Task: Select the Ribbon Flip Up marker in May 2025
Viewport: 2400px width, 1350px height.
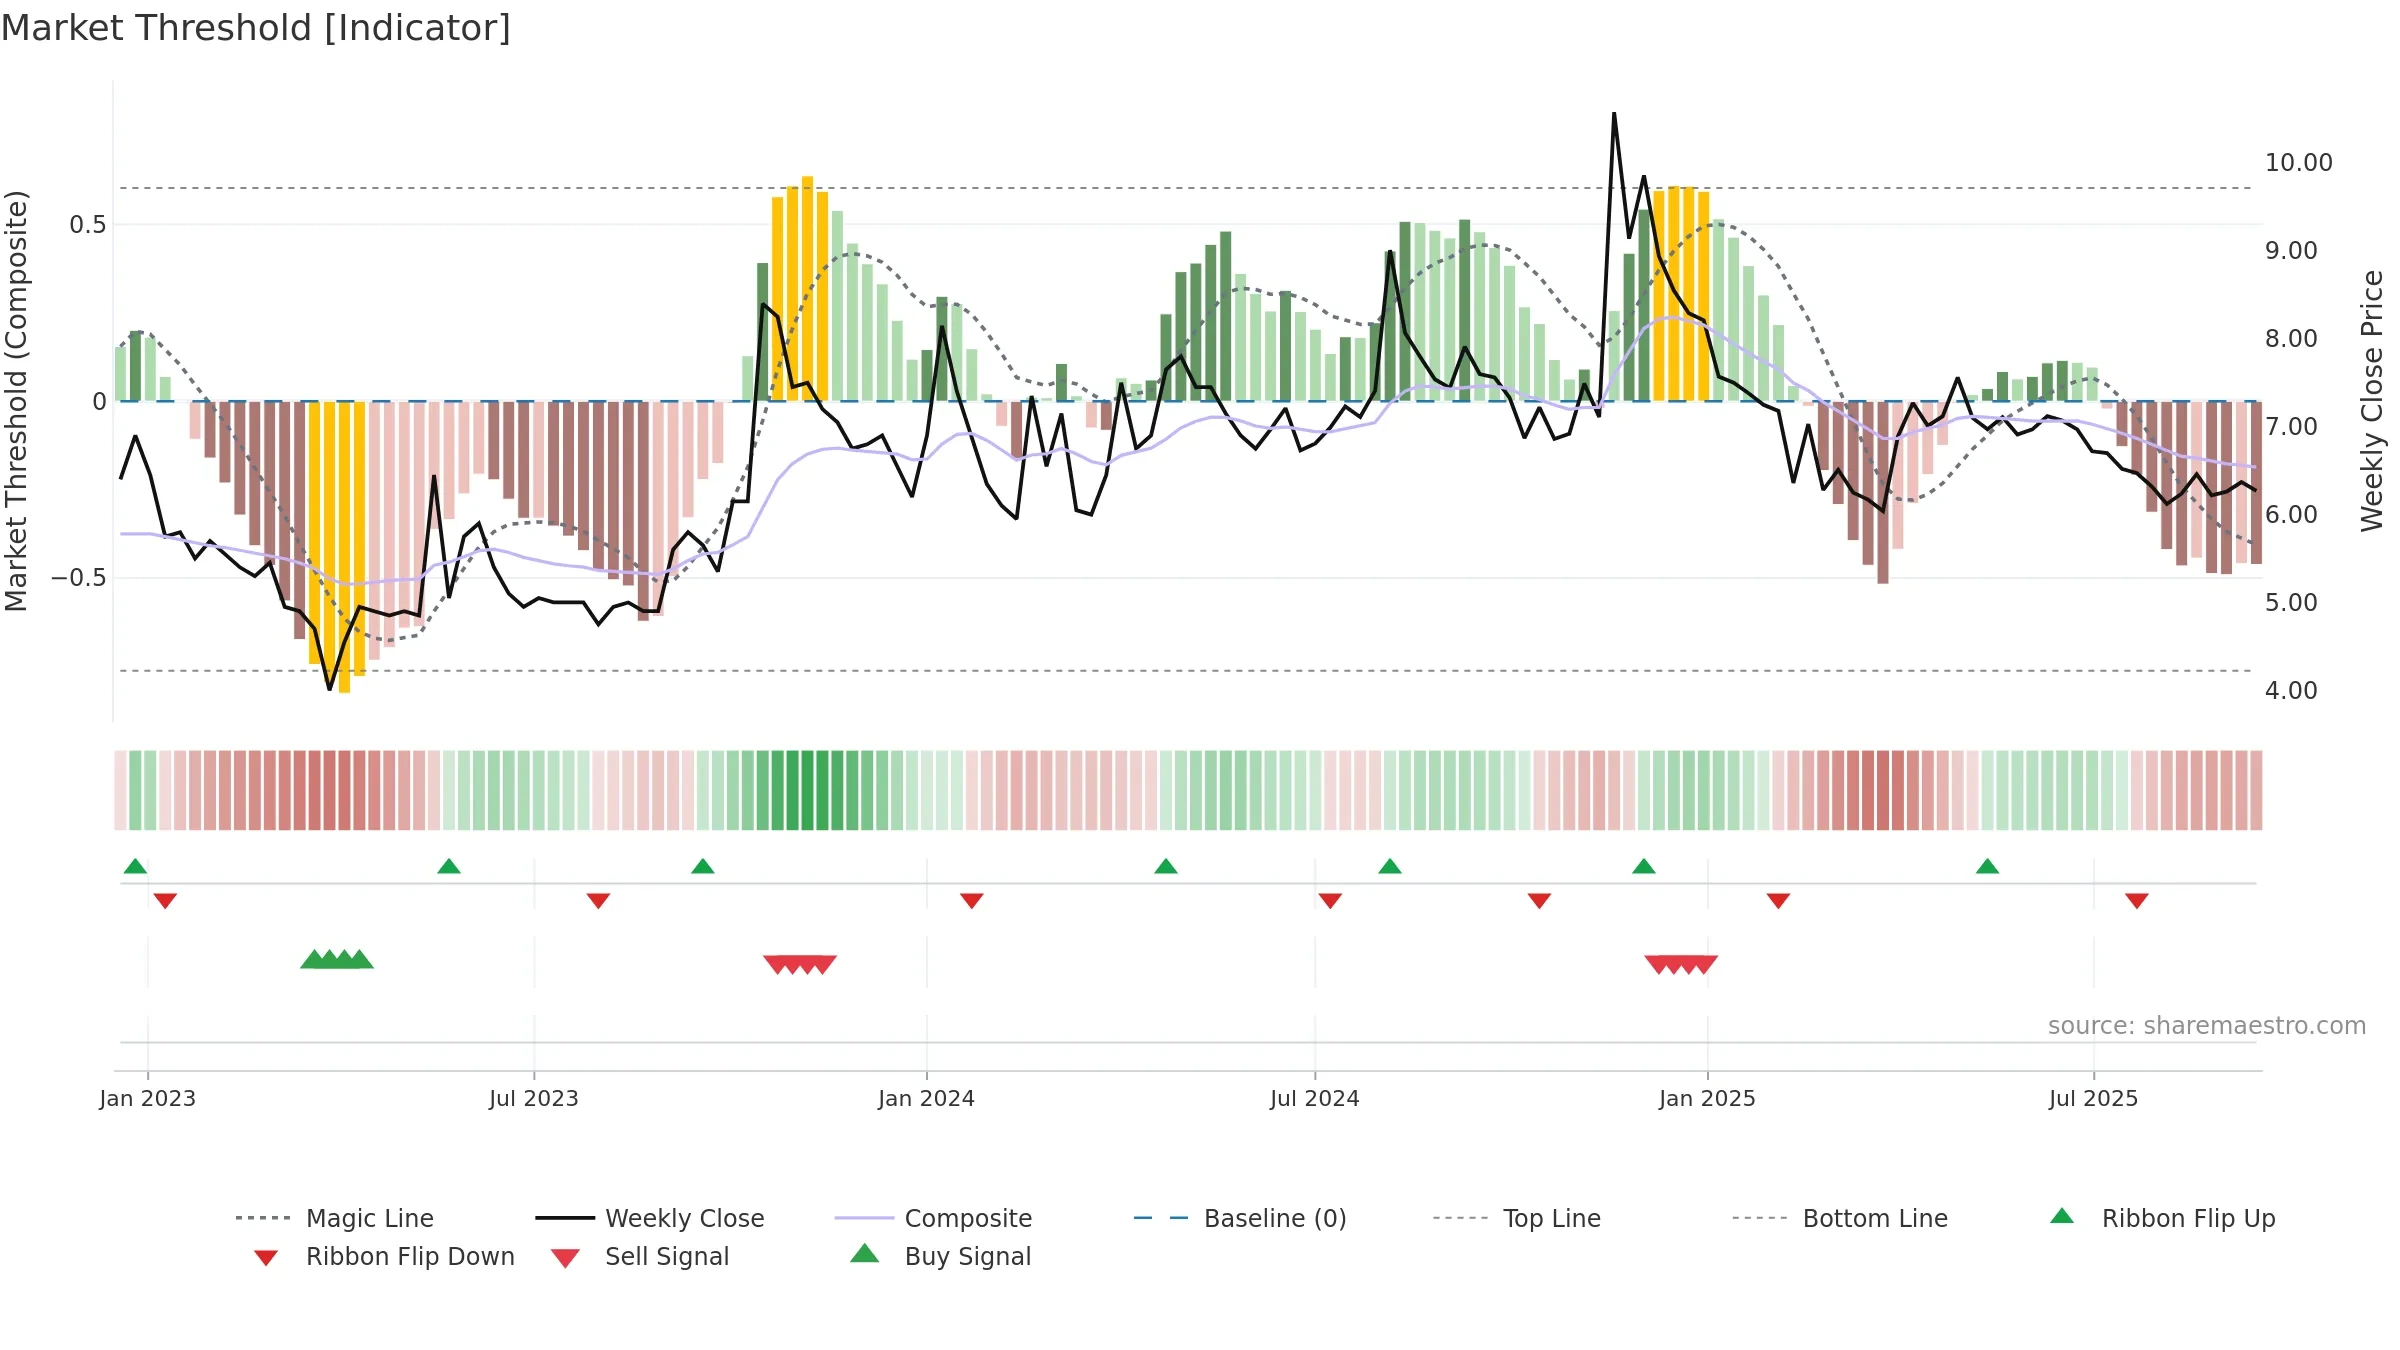Action: 1987,866
